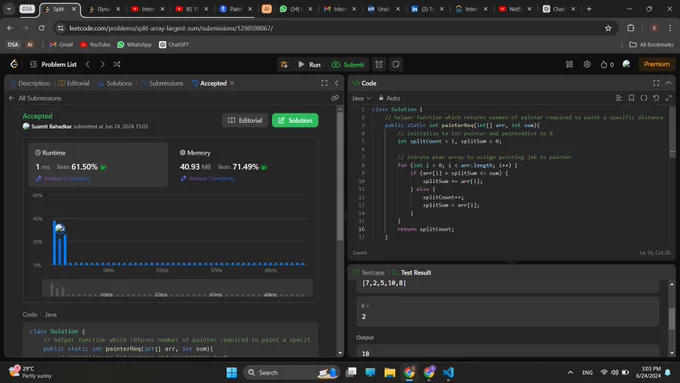The height and width of the screenshot is (383, 680).
Task: Analyze Complexity under Runtime
Action: click(63, 178)
